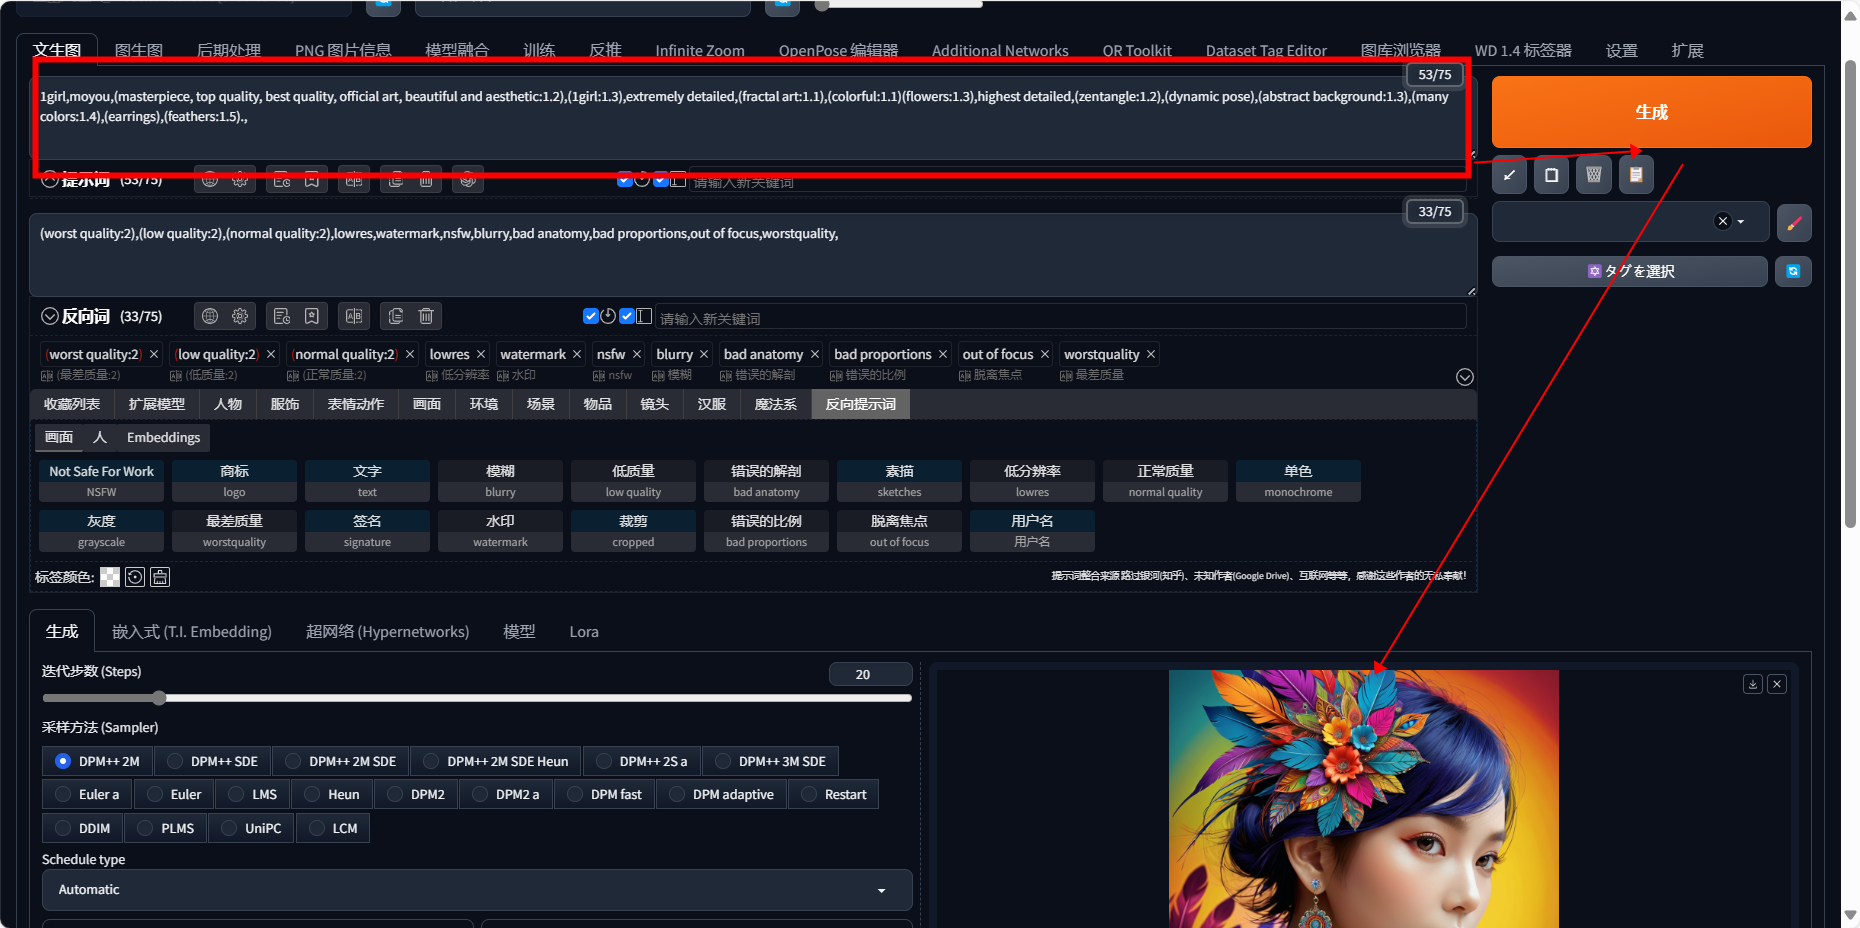Screen dimensions: 1860x928
Task: Select the Euler a sampler
Action: (86, 794)
